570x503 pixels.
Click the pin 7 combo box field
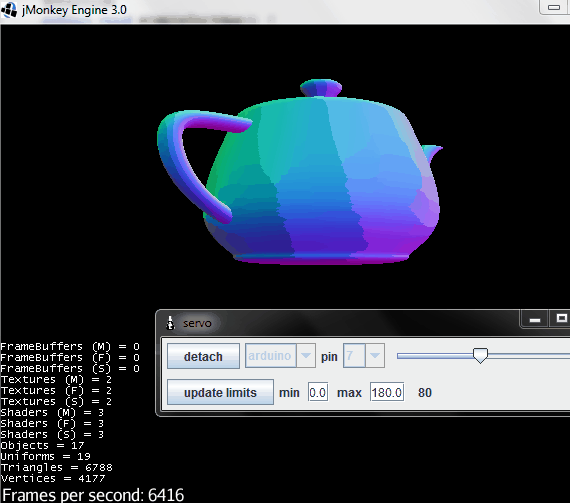coord(364,355)
